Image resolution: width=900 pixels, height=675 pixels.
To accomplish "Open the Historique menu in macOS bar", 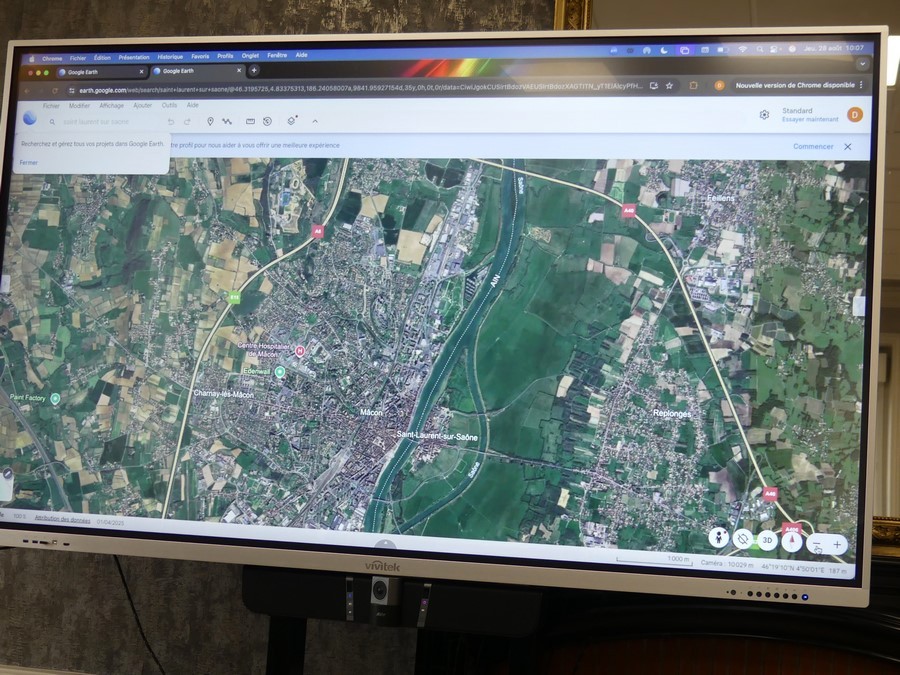I will (170, 57).
